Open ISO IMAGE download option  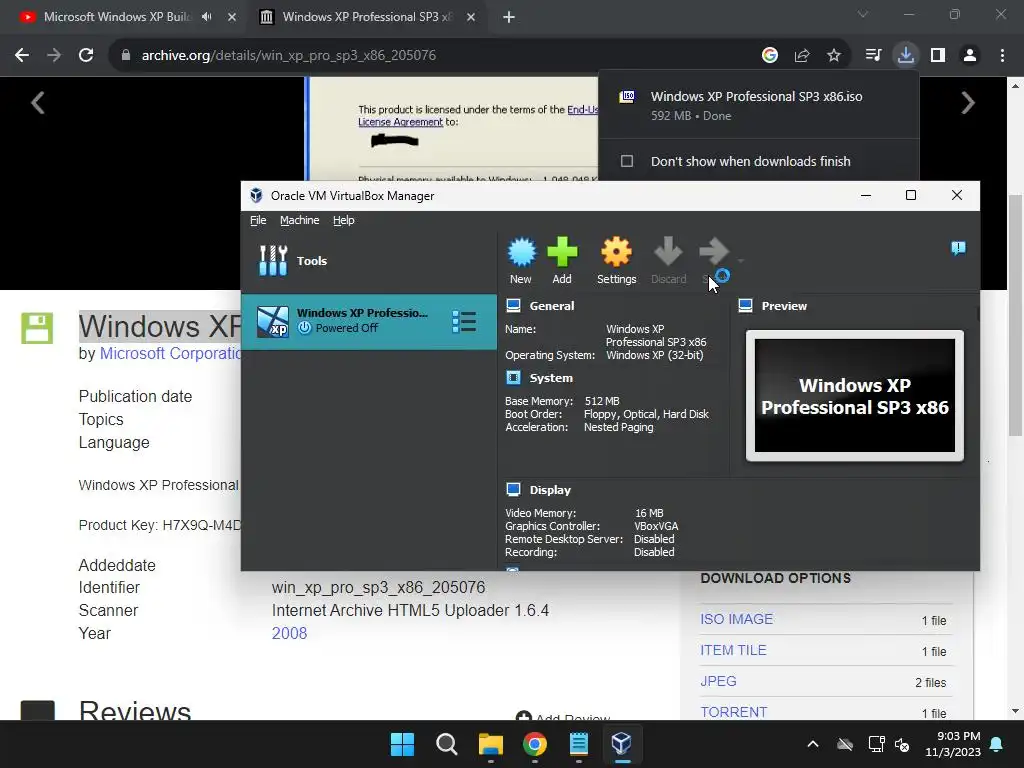click(x=736, y=619)
